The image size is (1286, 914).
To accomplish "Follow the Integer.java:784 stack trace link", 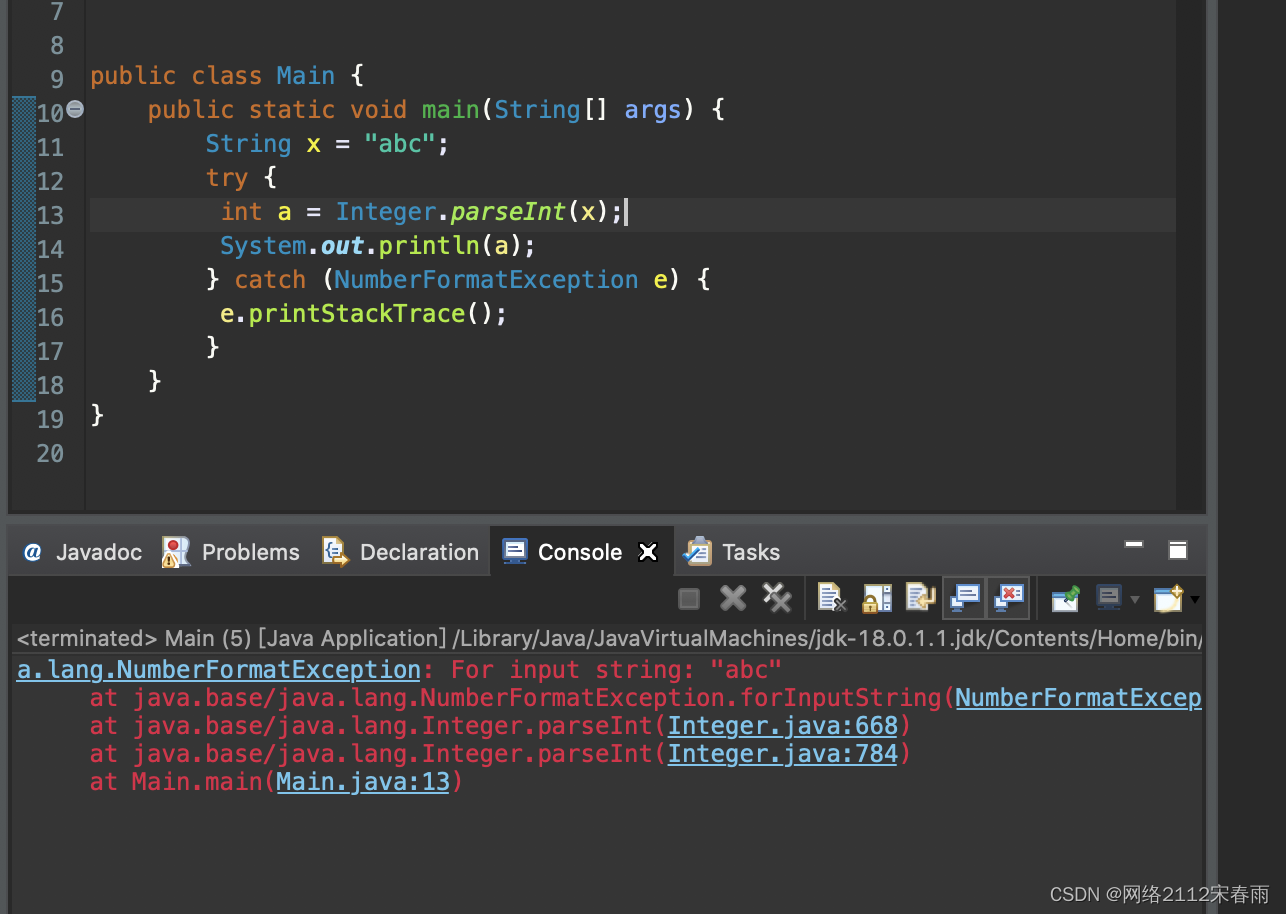I will pyautogui.click(x=783, y=754).
